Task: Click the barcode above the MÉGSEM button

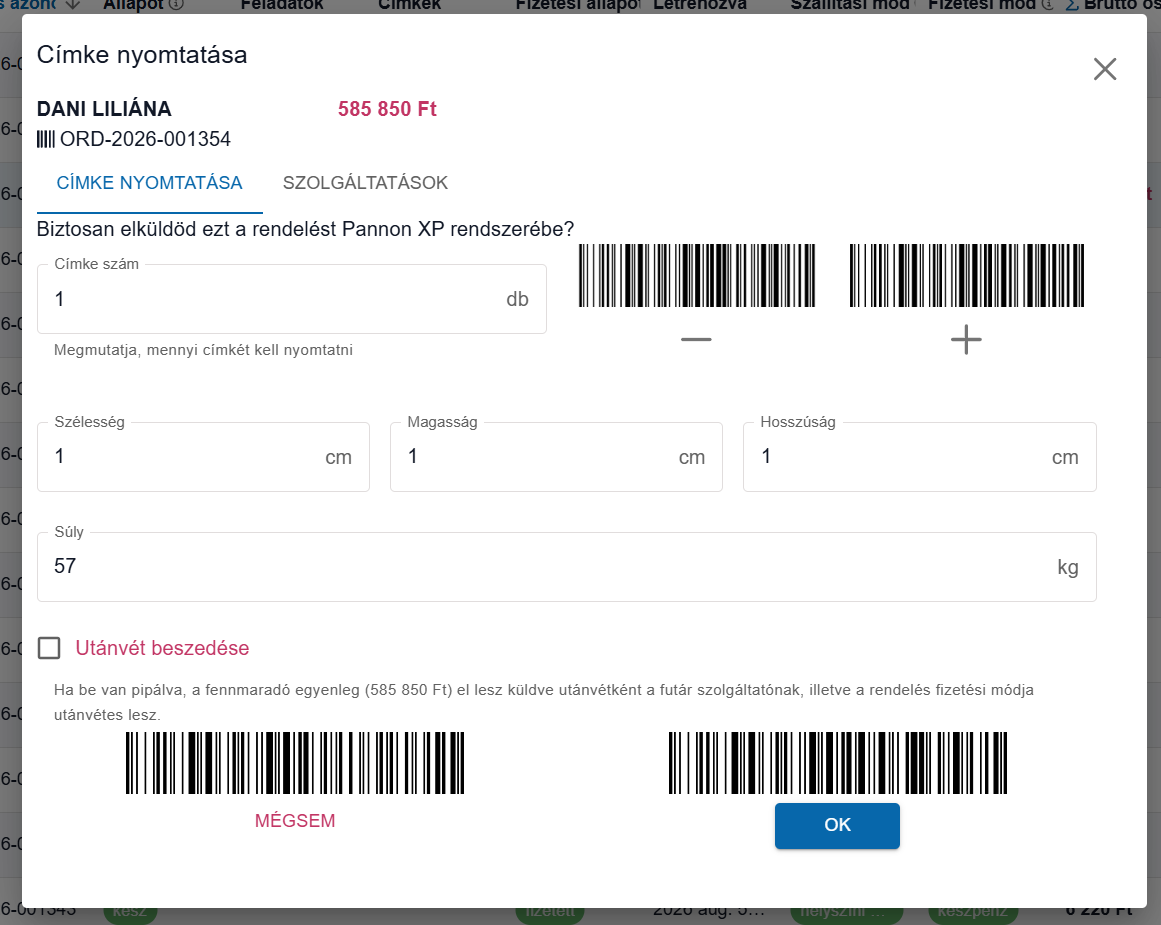Action: click(295, 763)
